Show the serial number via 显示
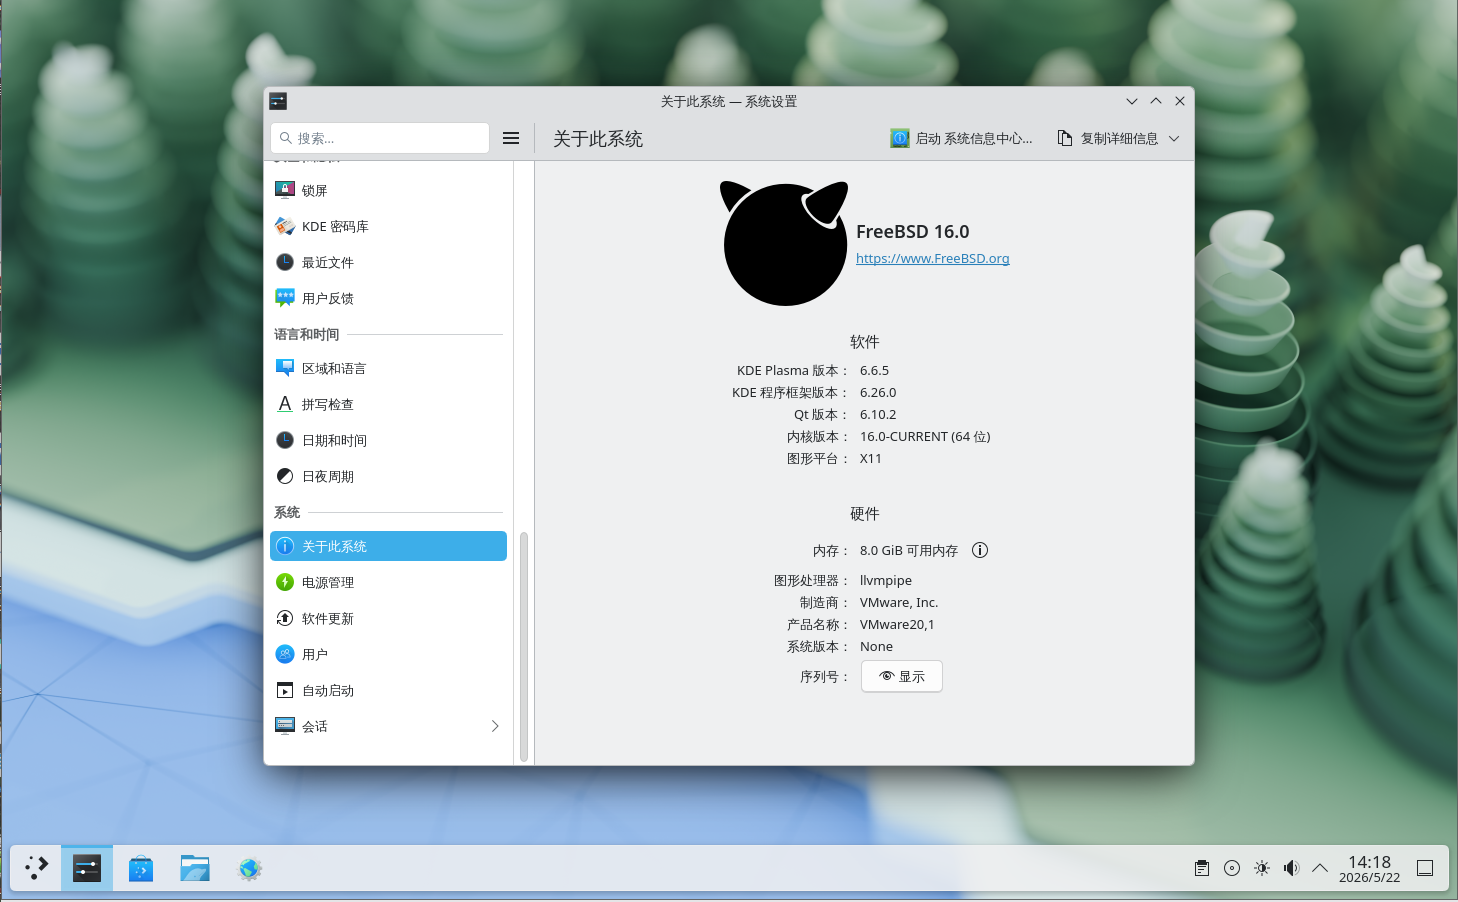 point(902,676)
